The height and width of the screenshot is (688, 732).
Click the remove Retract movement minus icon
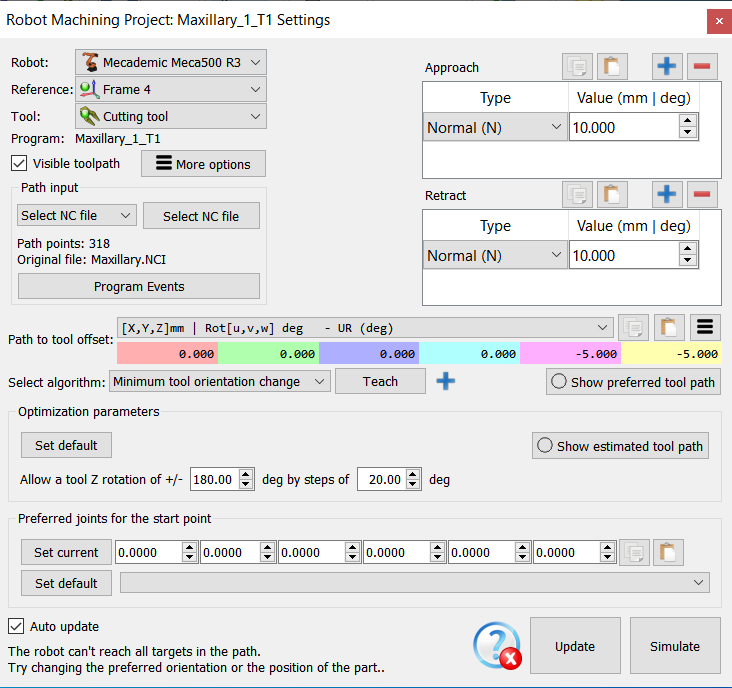[702, 195]
